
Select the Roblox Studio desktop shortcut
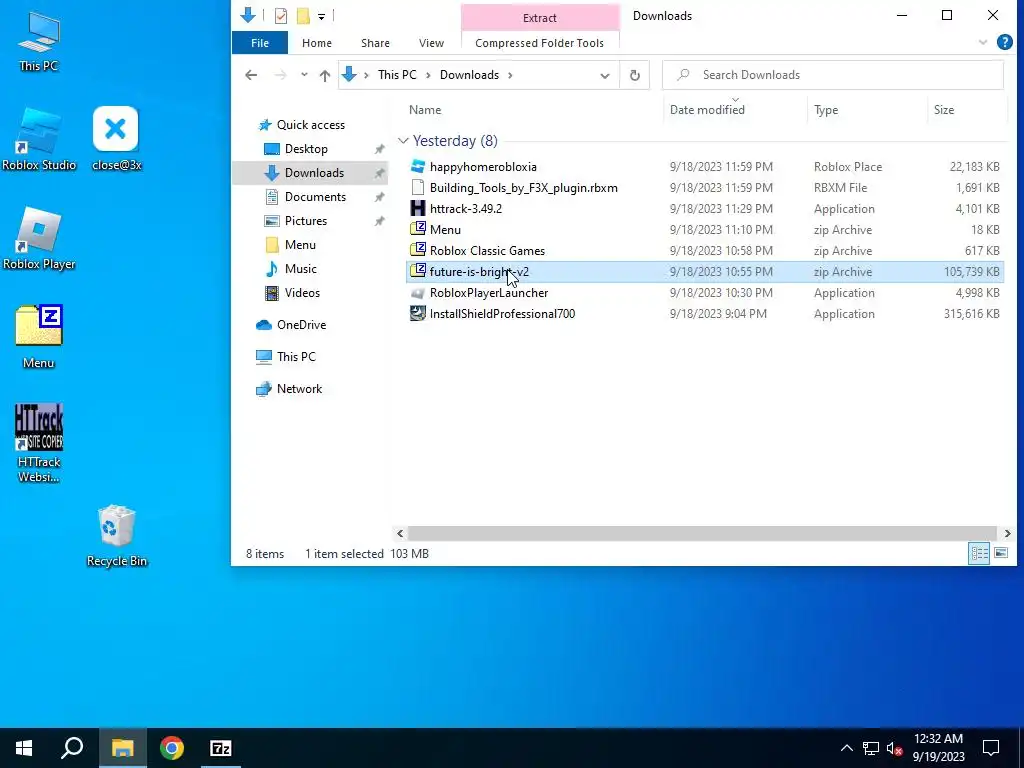point(39,139)
